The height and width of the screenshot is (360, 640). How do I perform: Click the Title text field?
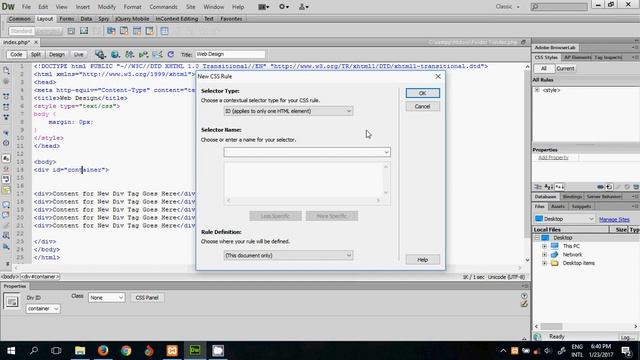pyautogui.click(x=230, y=54)
